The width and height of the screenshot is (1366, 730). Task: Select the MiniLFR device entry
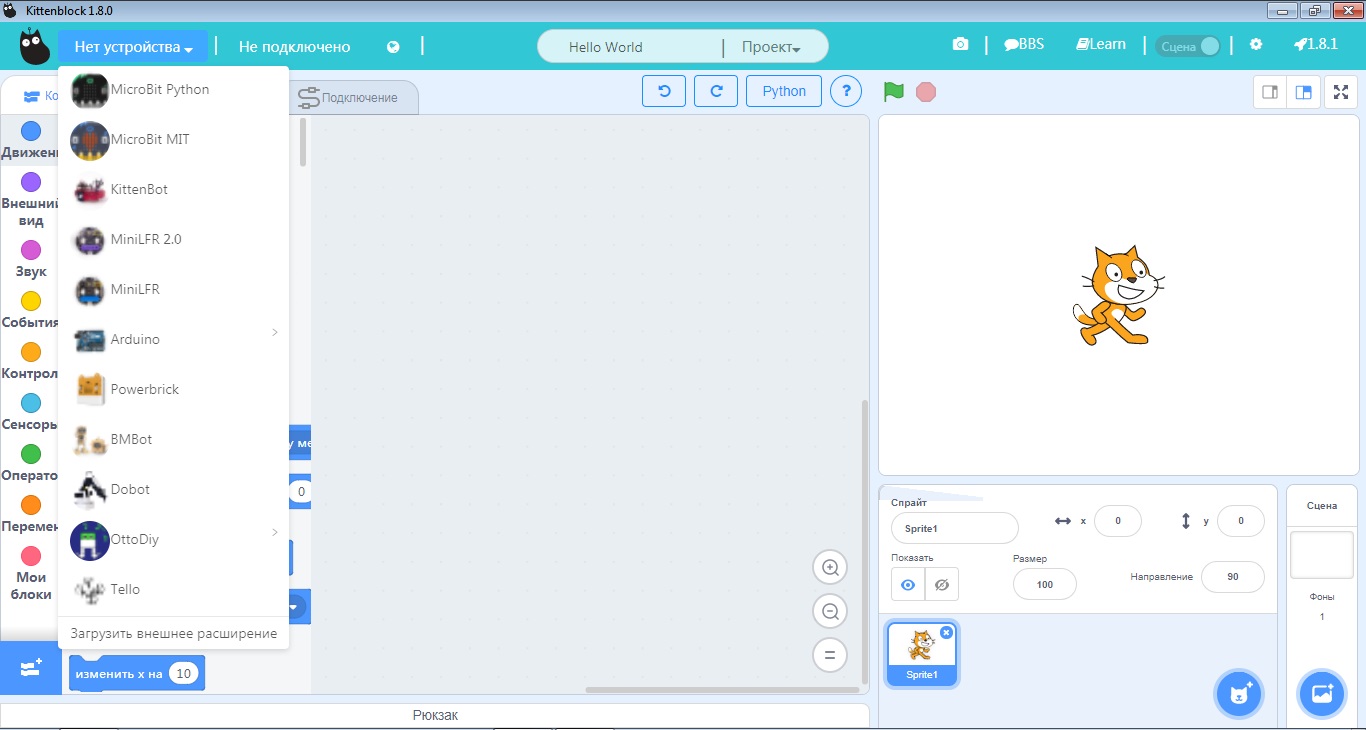[x=173, y=290]
